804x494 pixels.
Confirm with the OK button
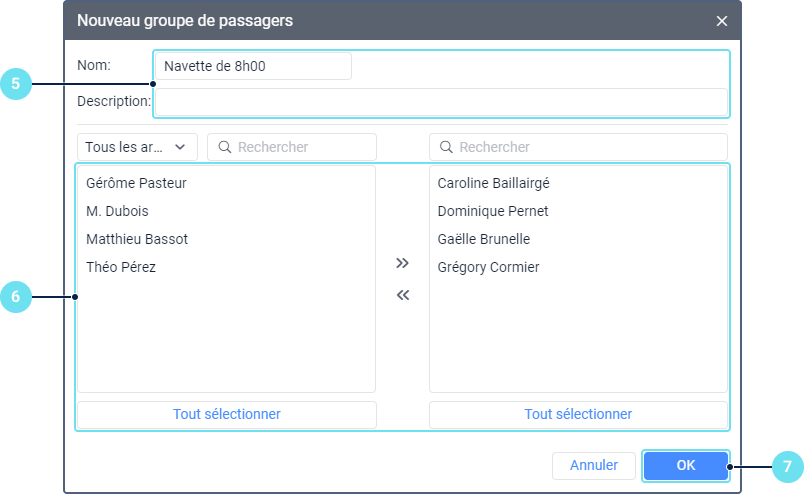686,465
